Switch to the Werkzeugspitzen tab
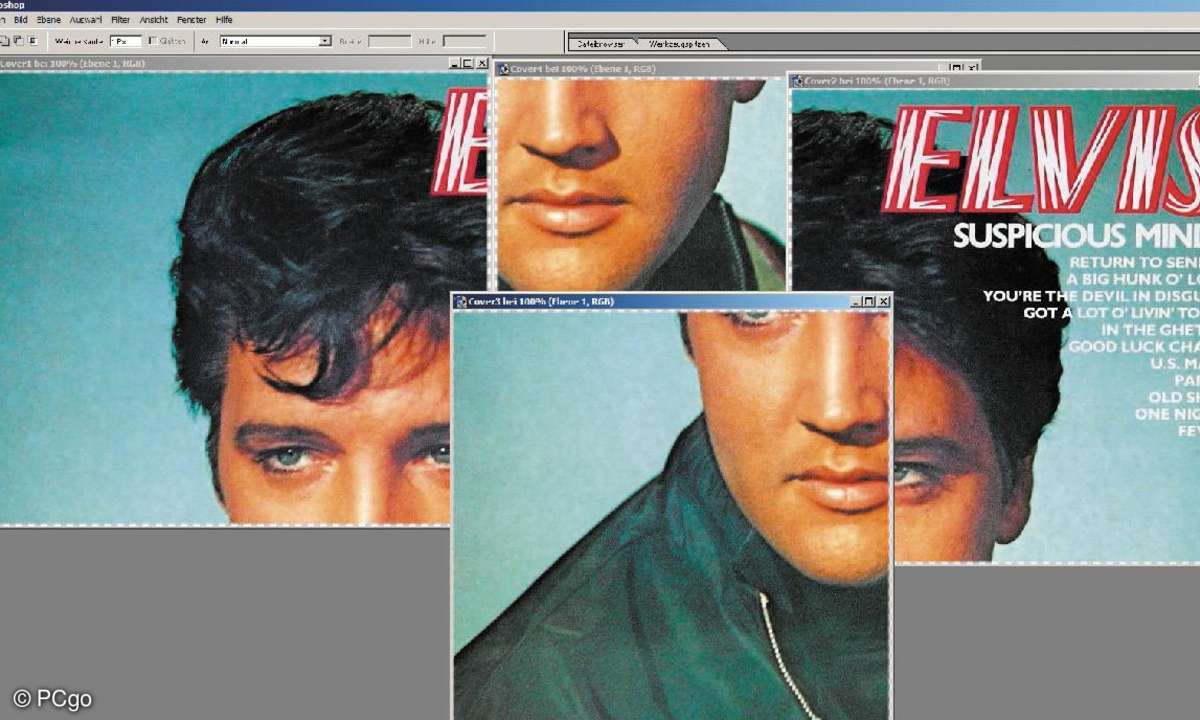 [680, 44]
